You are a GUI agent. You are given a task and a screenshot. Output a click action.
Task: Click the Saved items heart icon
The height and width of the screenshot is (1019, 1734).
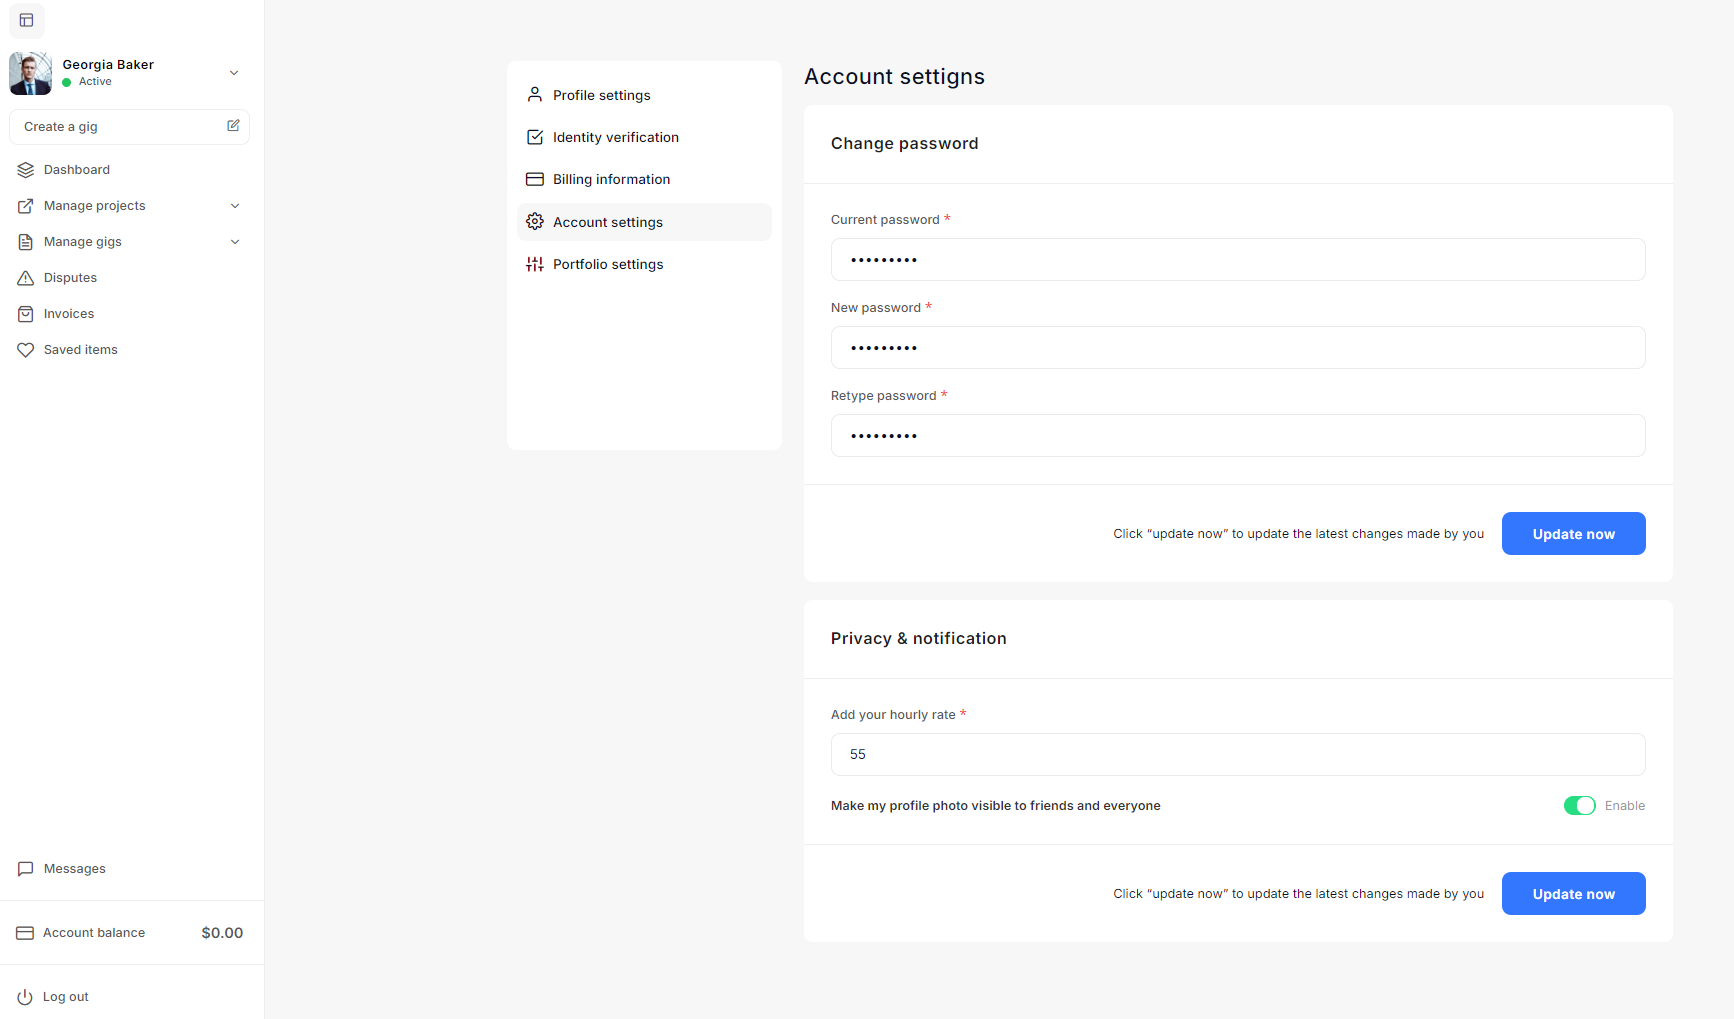26,350
